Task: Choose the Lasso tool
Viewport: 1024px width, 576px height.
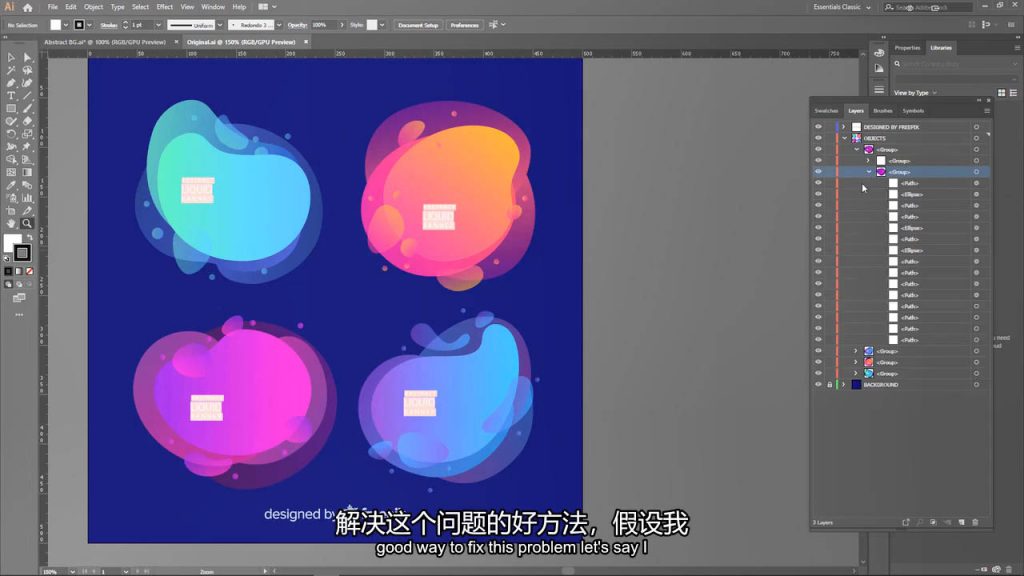Action: (27, 70)
